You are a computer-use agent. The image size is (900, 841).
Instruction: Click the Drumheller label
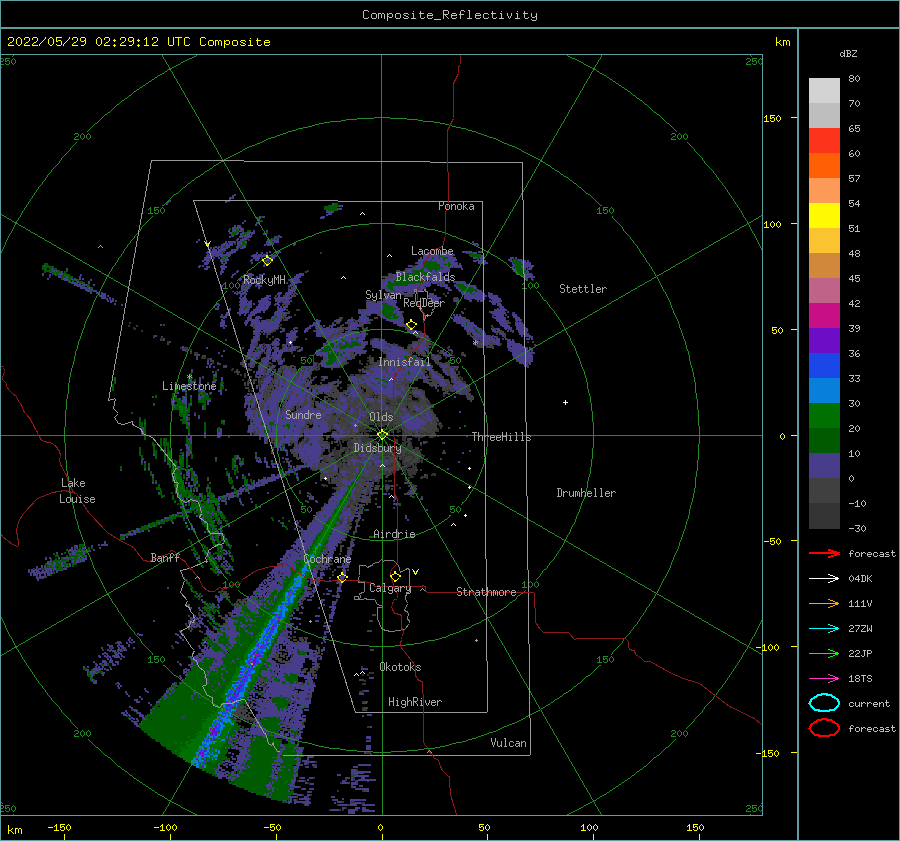586,493
